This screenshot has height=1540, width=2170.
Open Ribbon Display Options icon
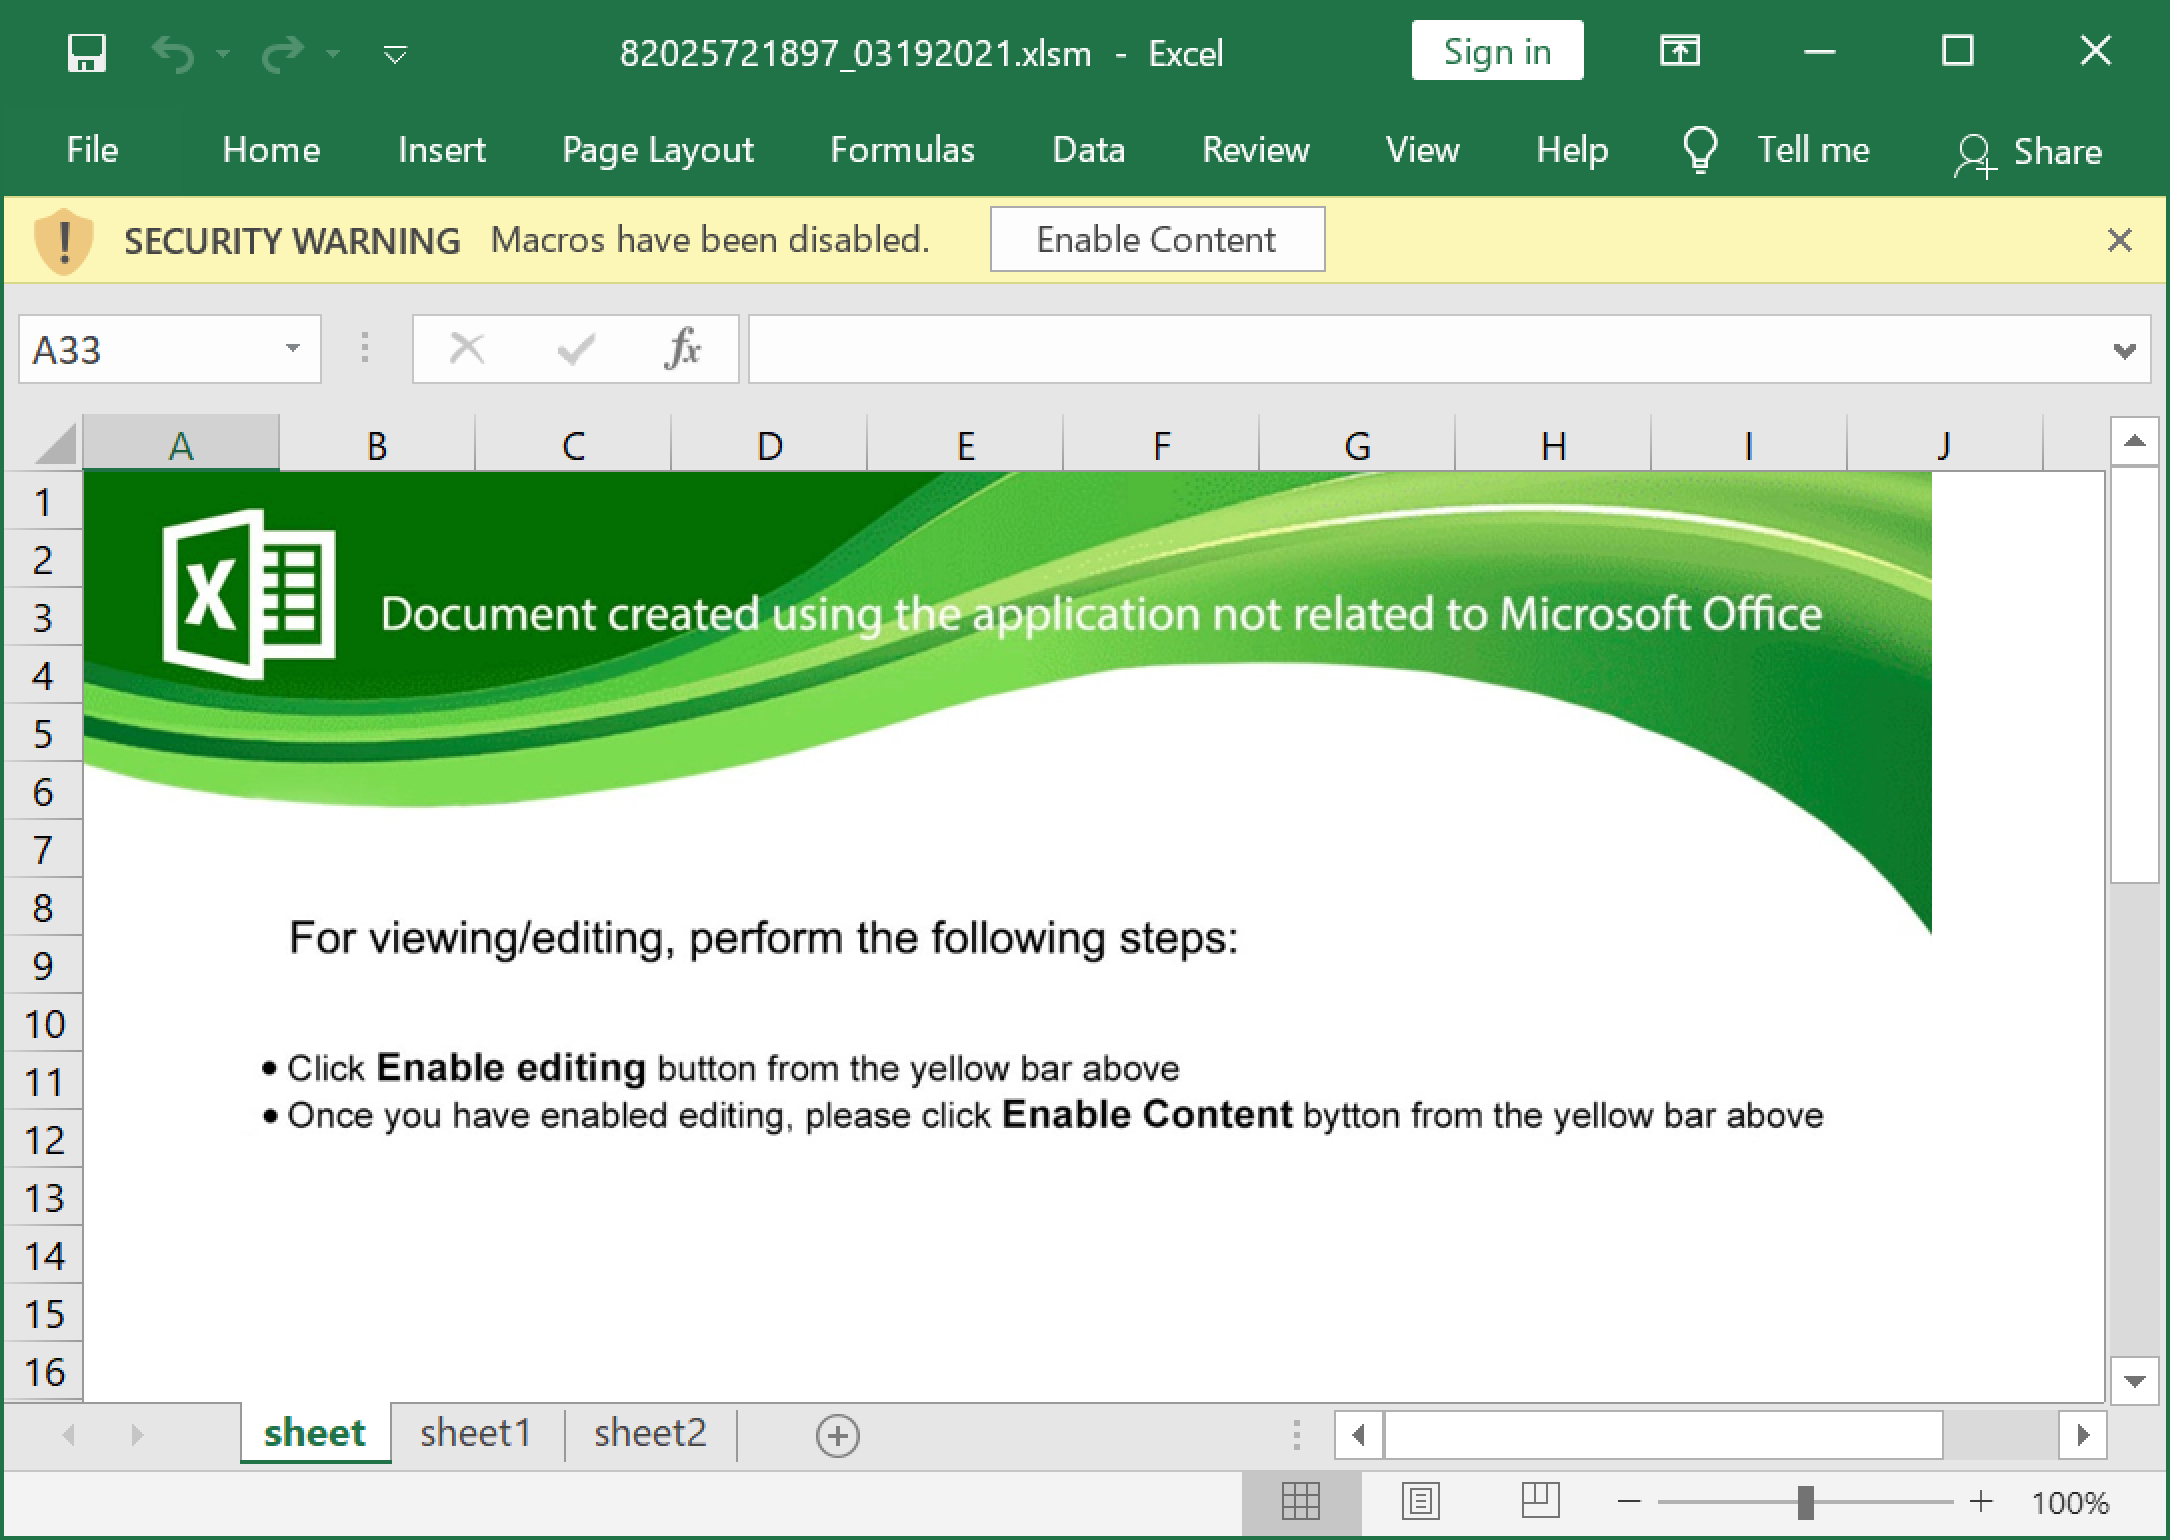tap(1680, 51)
